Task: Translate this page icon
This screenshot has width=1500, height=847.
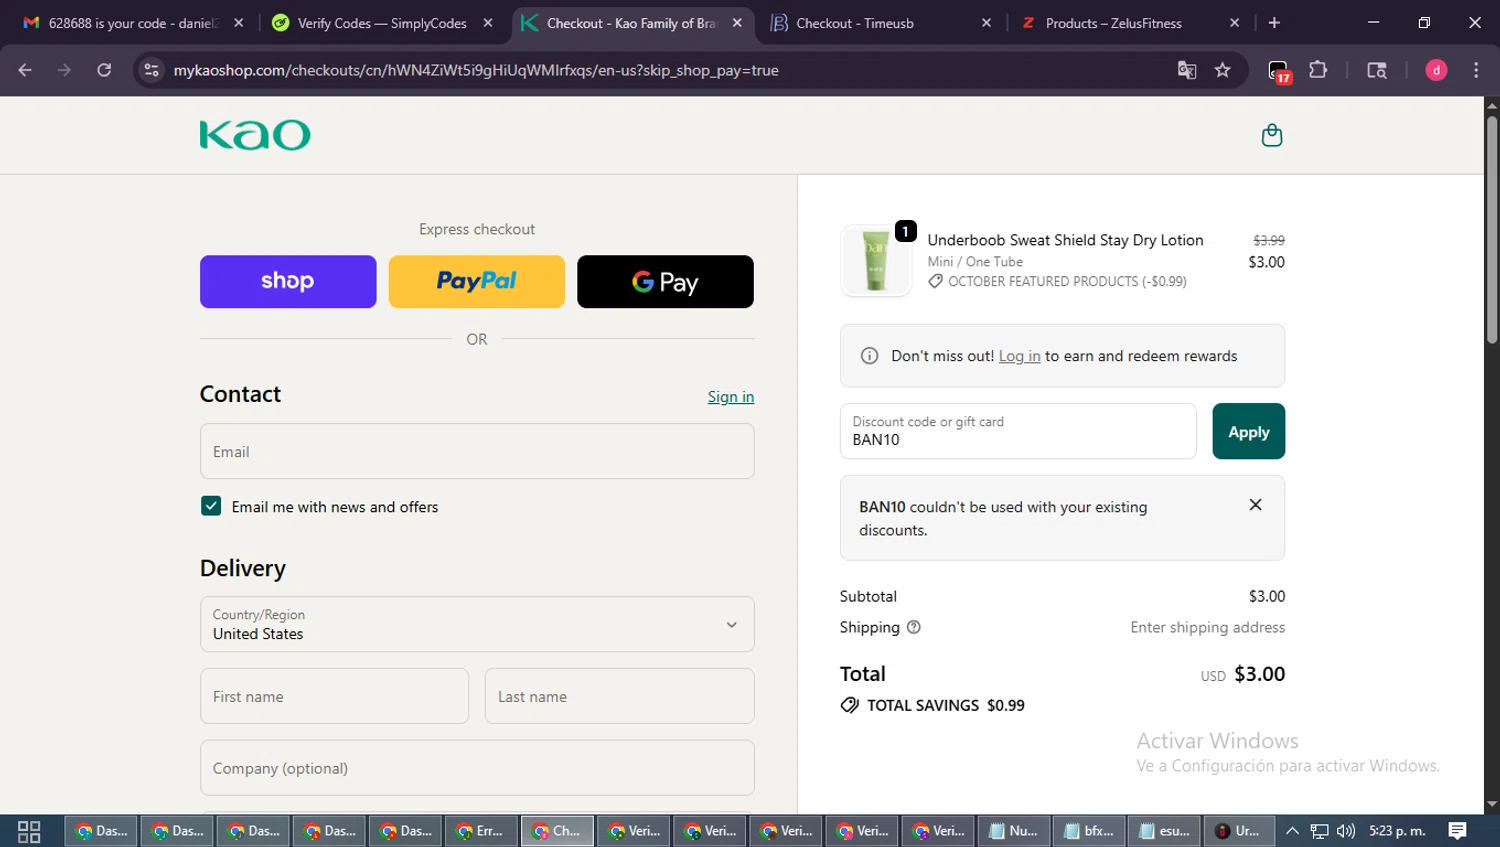Action: click(1187, 70)
